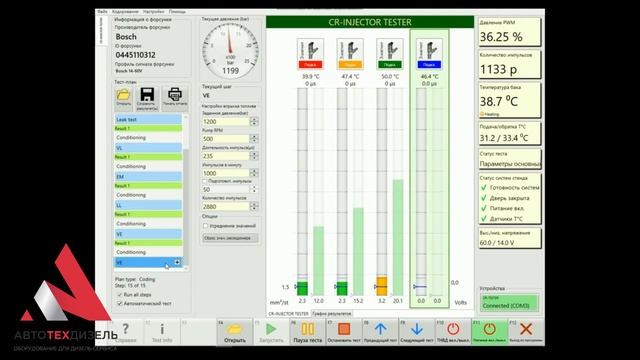Click F4 Открыть folder button in bottom bar

(x=235, y=332)
